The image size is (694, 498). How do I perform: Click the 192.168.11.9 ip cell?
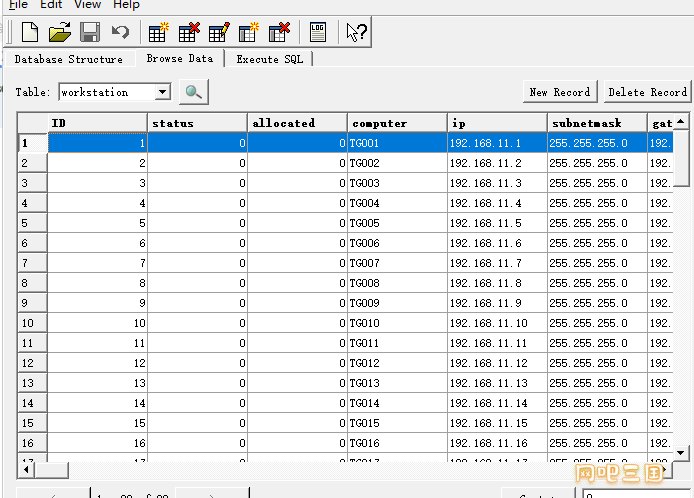(497, 303)
